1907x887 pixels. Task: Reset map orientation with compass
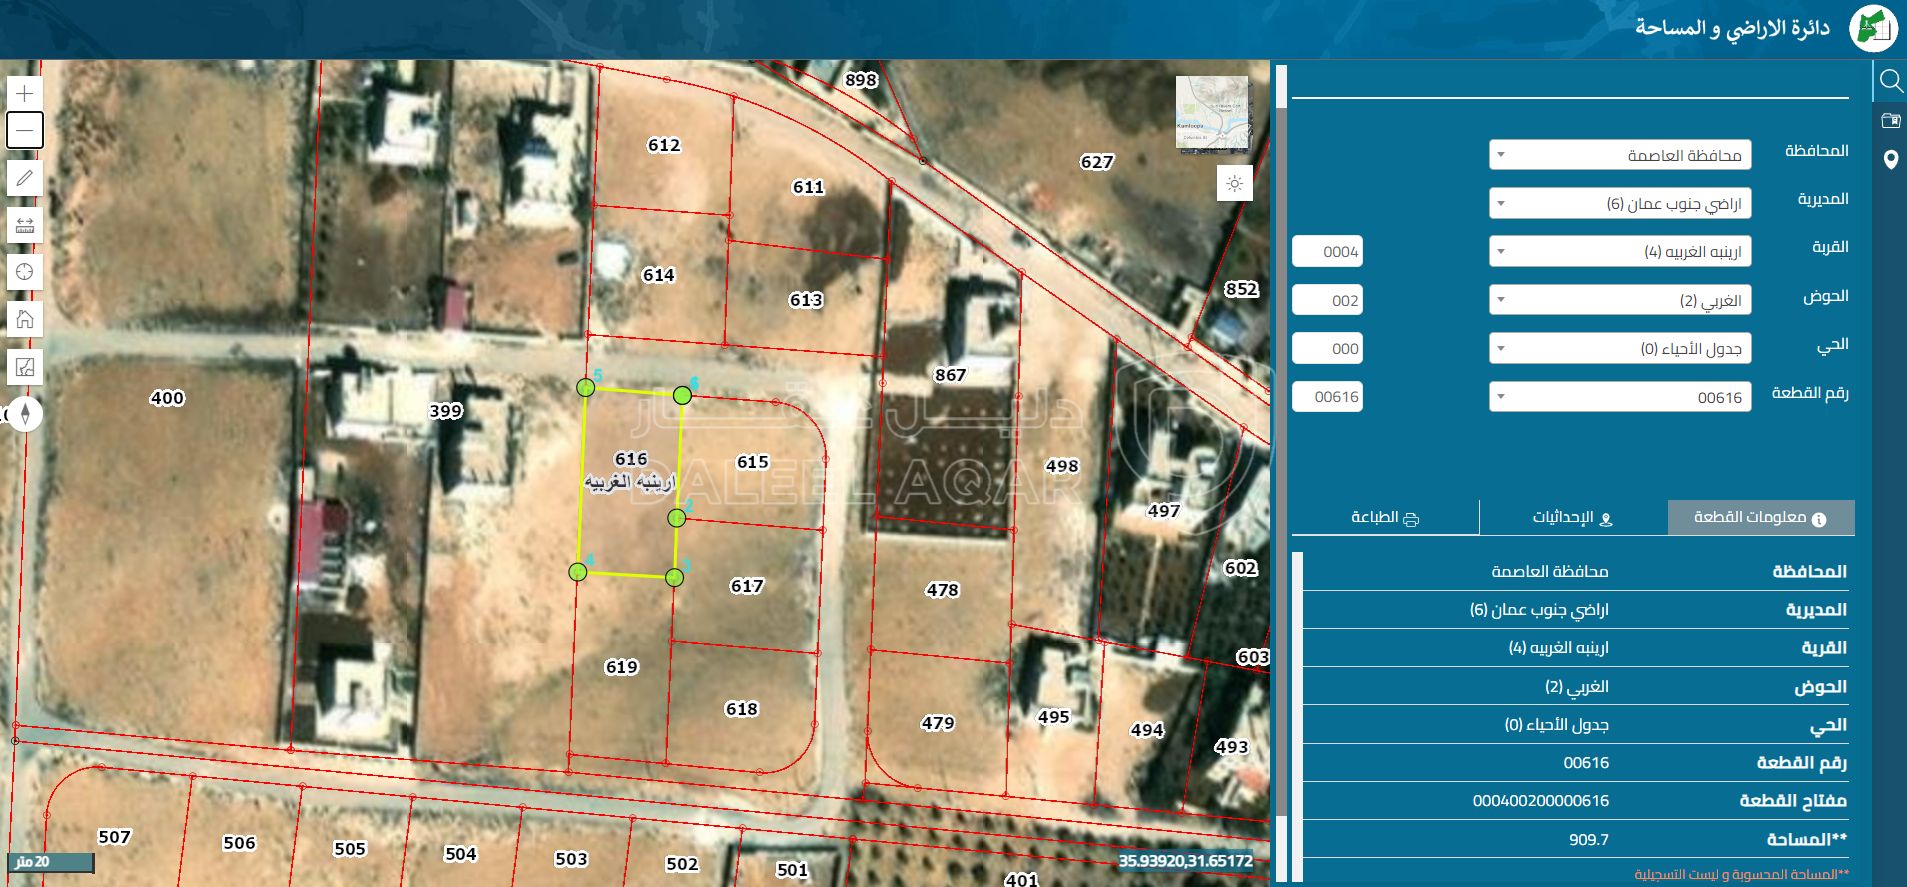pos(25,413)
